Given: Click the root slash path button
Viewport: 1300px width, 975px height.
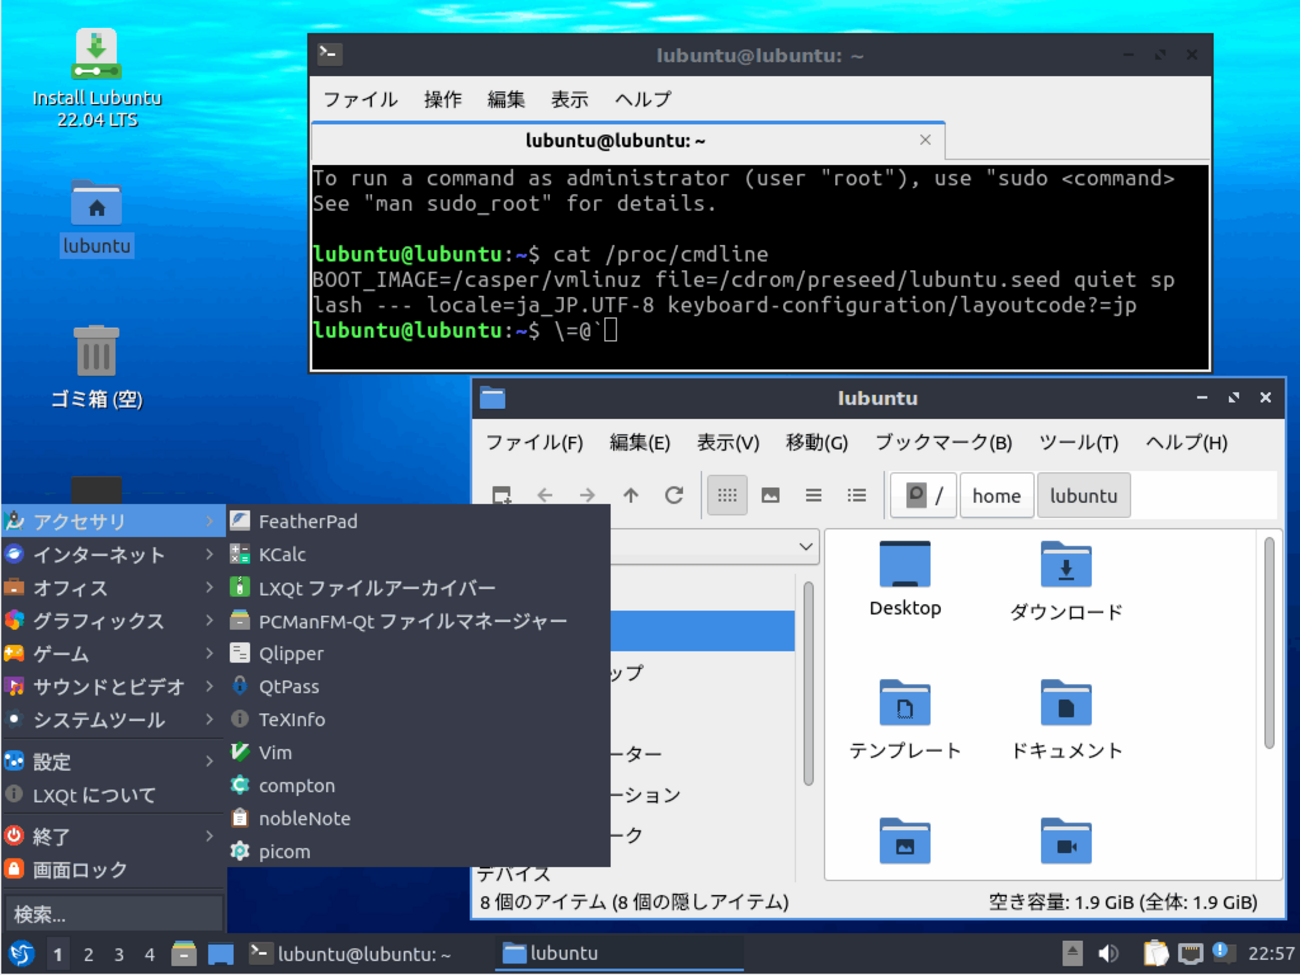Looking at the screenshot, I should coord(924,496).
